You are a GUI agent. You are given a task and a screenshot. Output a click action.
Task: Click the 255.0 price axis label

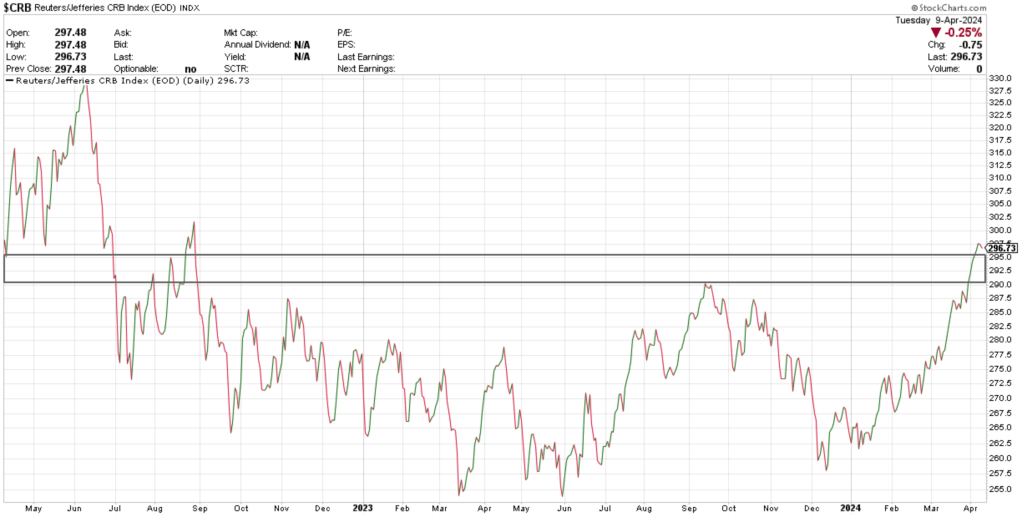click(x=1001, y=489)
